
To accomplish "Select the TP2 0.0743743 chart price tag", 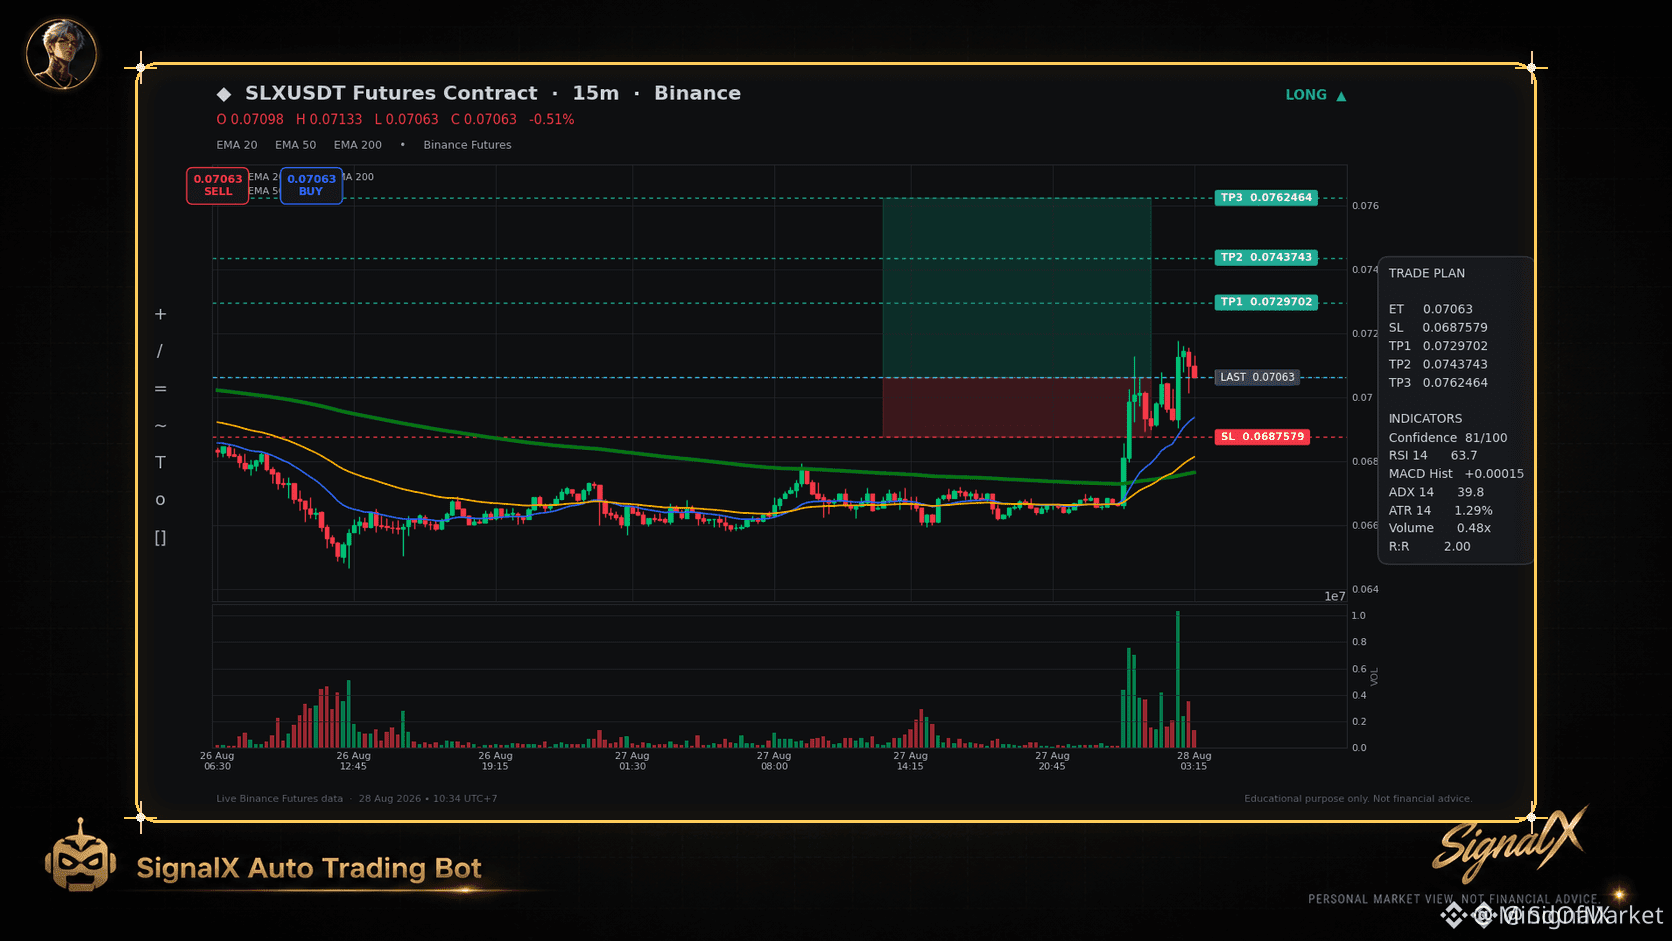I will click(1266, 258).
